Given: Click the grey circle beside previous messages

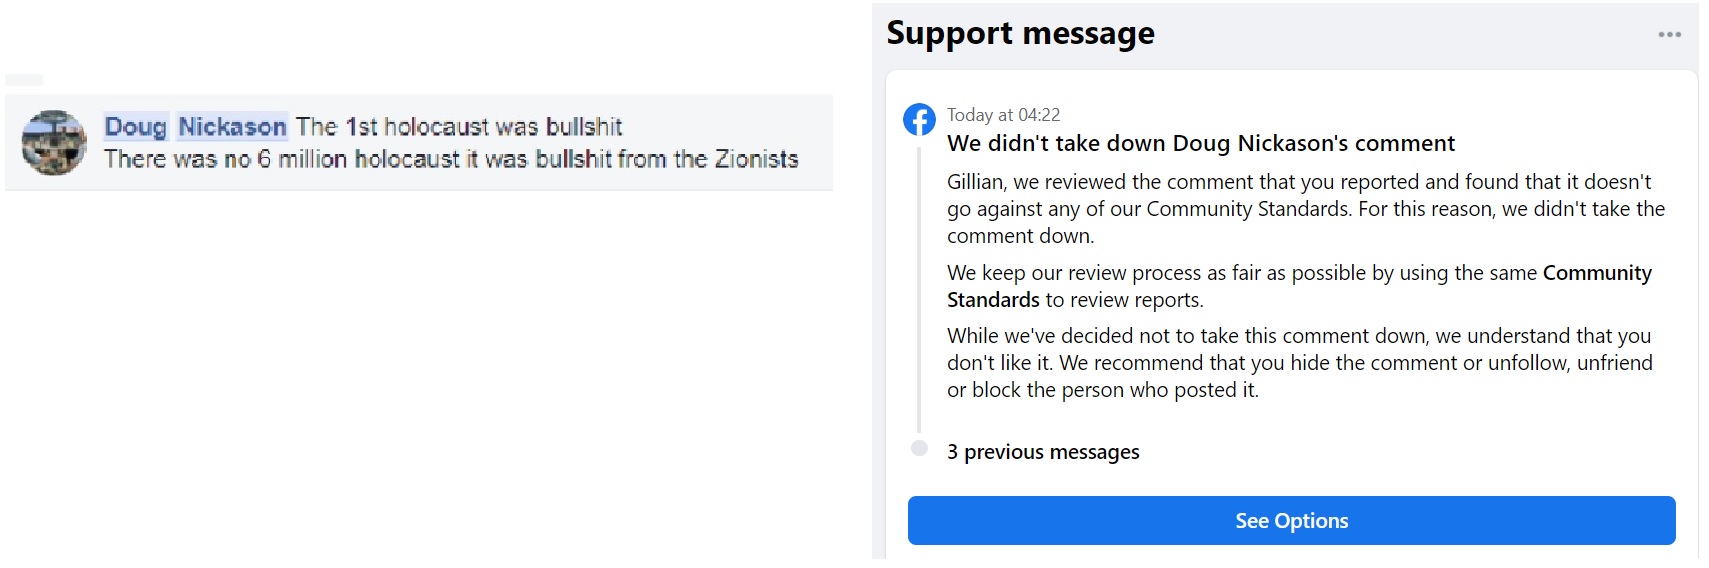Looking at the screenshot, I should tap(919, 449).
